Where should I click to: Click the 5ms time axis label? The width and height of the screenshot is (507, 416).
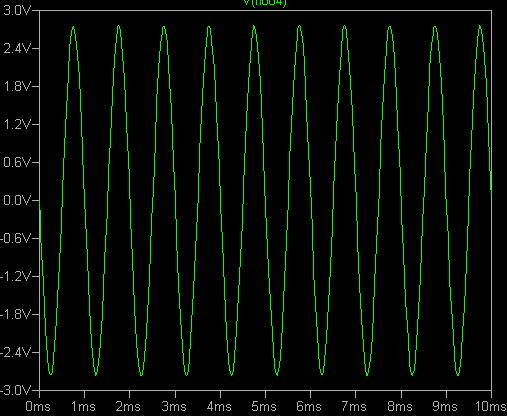[264, 406]
